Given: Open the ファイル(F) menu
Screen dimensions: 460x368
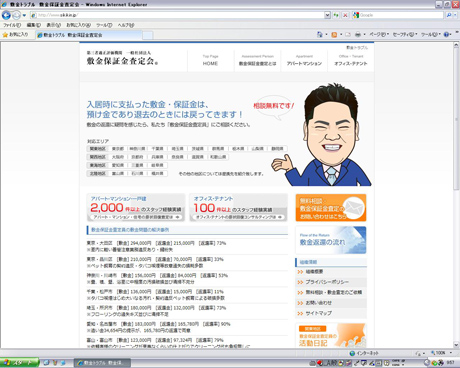Looking at the screenshot, I should coord(12,25).
